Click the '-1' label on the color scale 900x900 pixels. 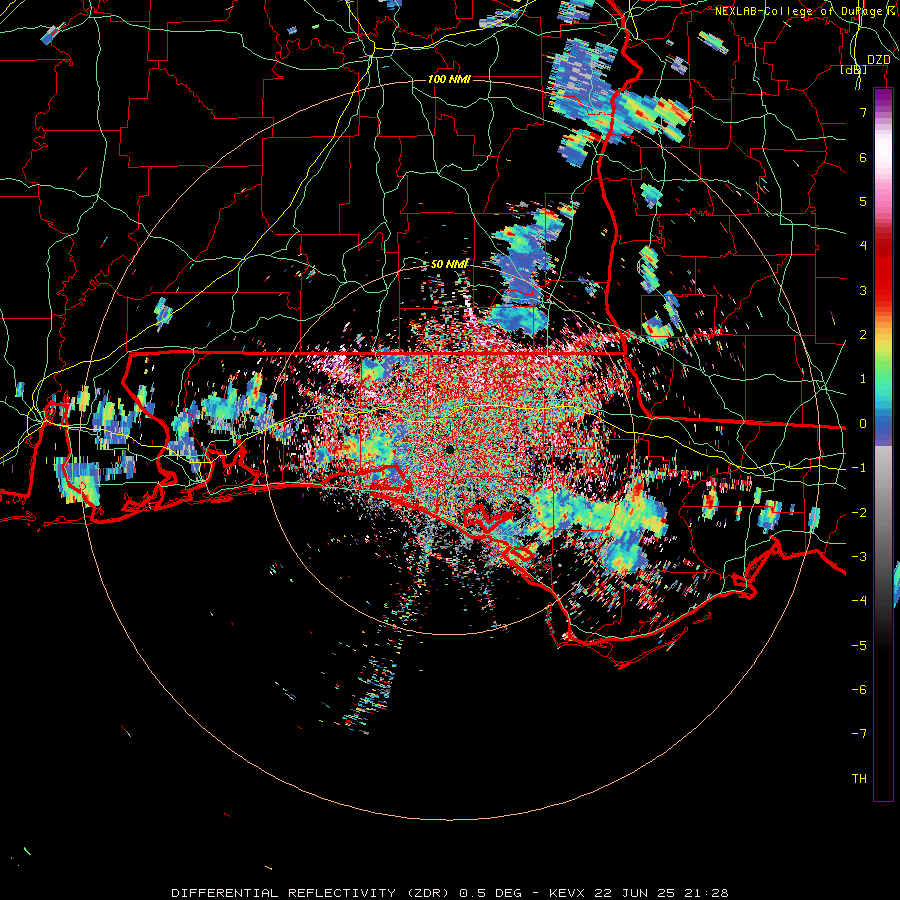click(x=859, y=468)
